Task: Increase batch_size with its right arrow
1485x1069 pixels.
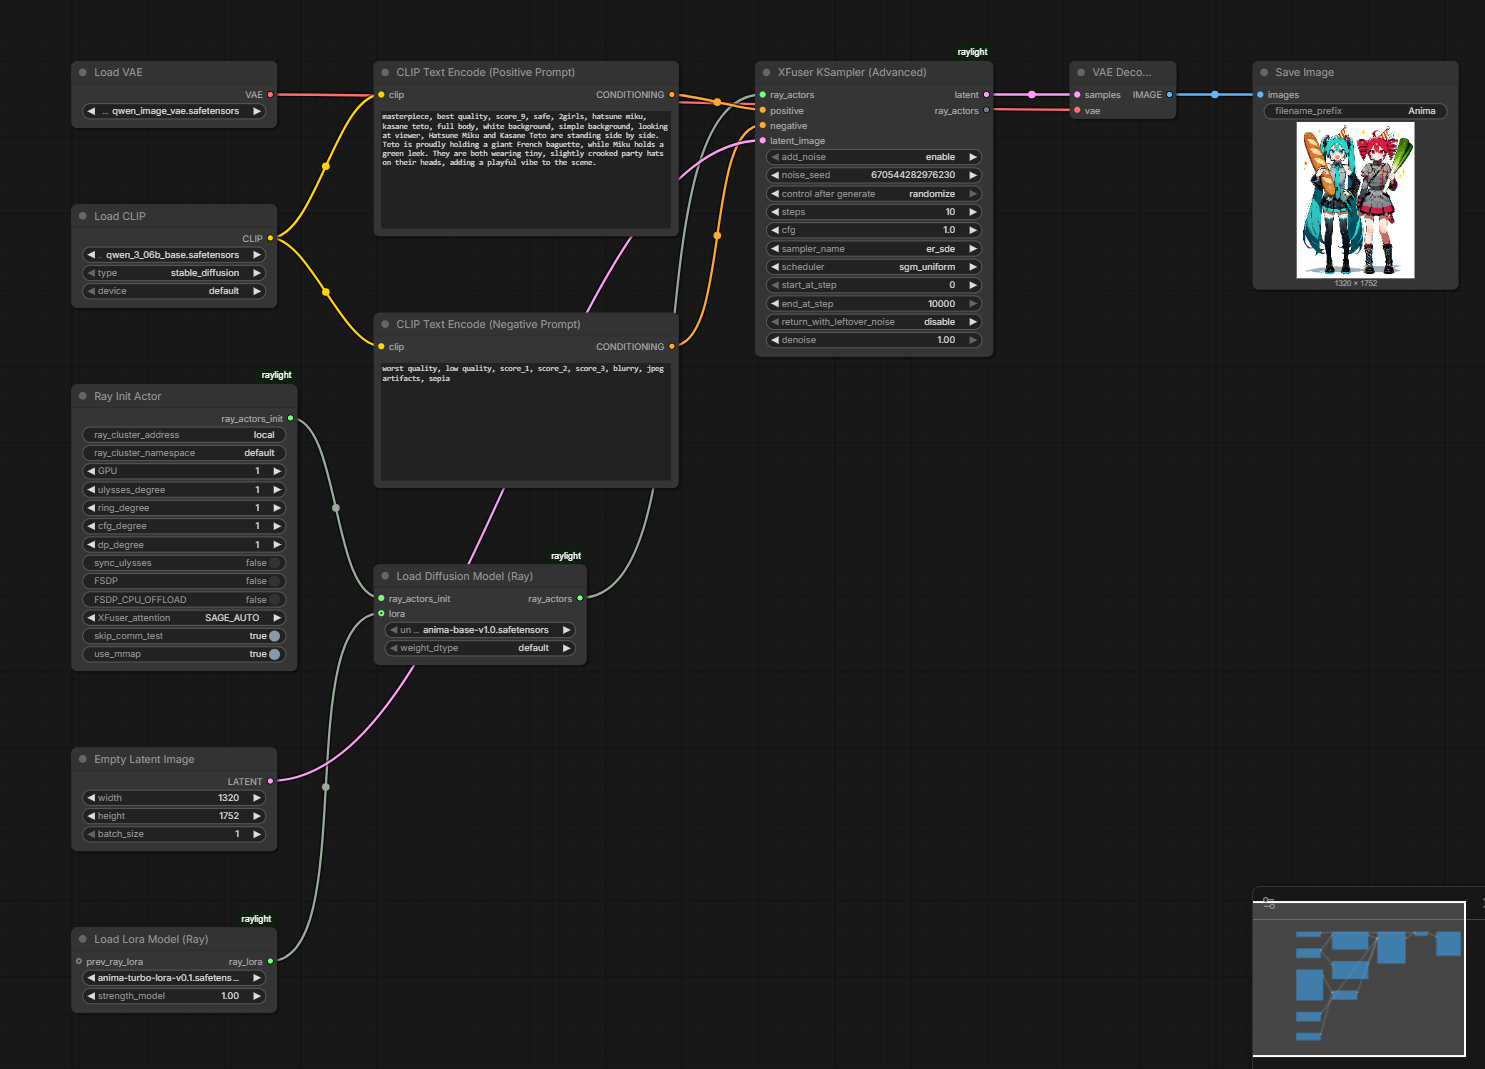Action: (x=257, y=834)
